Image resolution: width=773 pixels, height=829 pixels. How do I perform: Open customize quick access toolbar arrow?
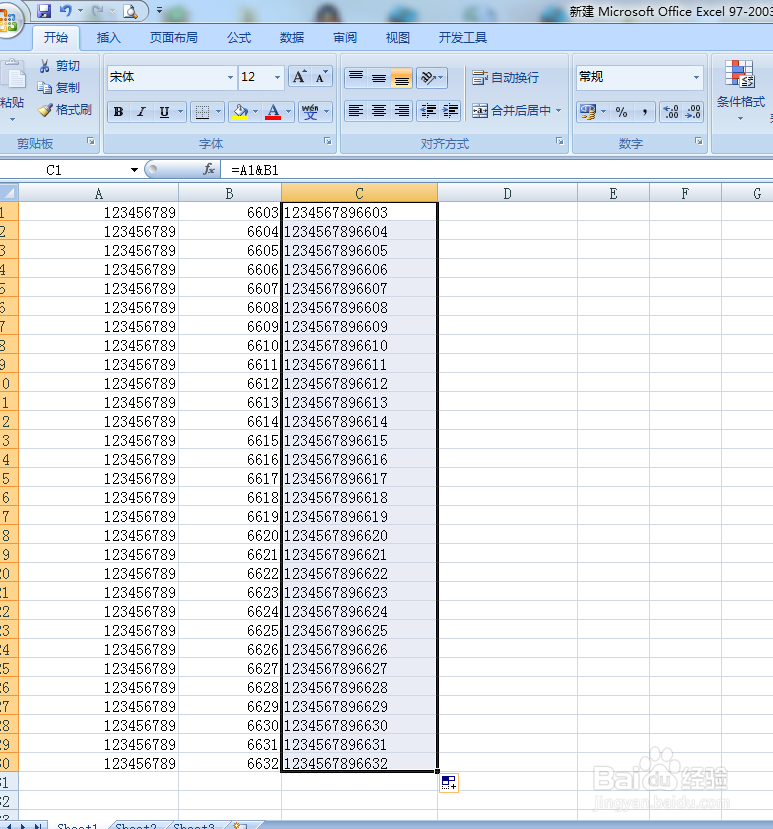159,11
